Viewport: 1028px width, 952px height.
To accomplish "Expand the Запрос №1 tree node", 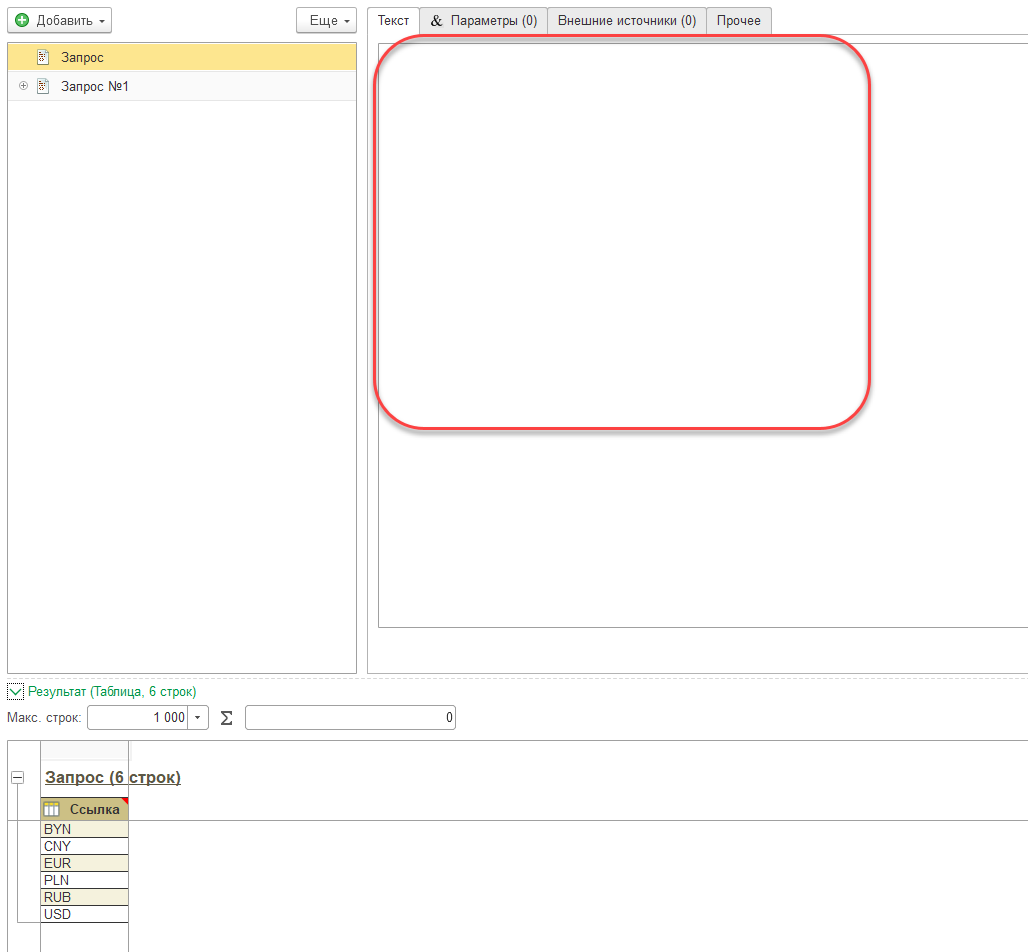I will pos(24,86).
